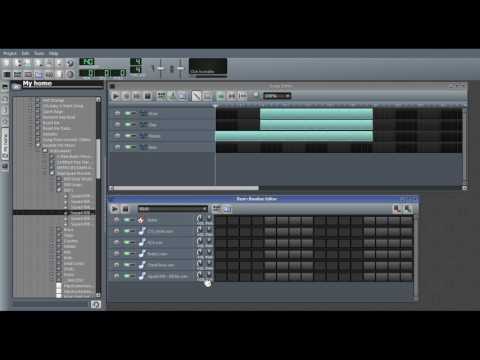Screen dimensions: 480x360
Task: Show the Song Editor via toolbar icon
Action: click(x=7, y=74)
